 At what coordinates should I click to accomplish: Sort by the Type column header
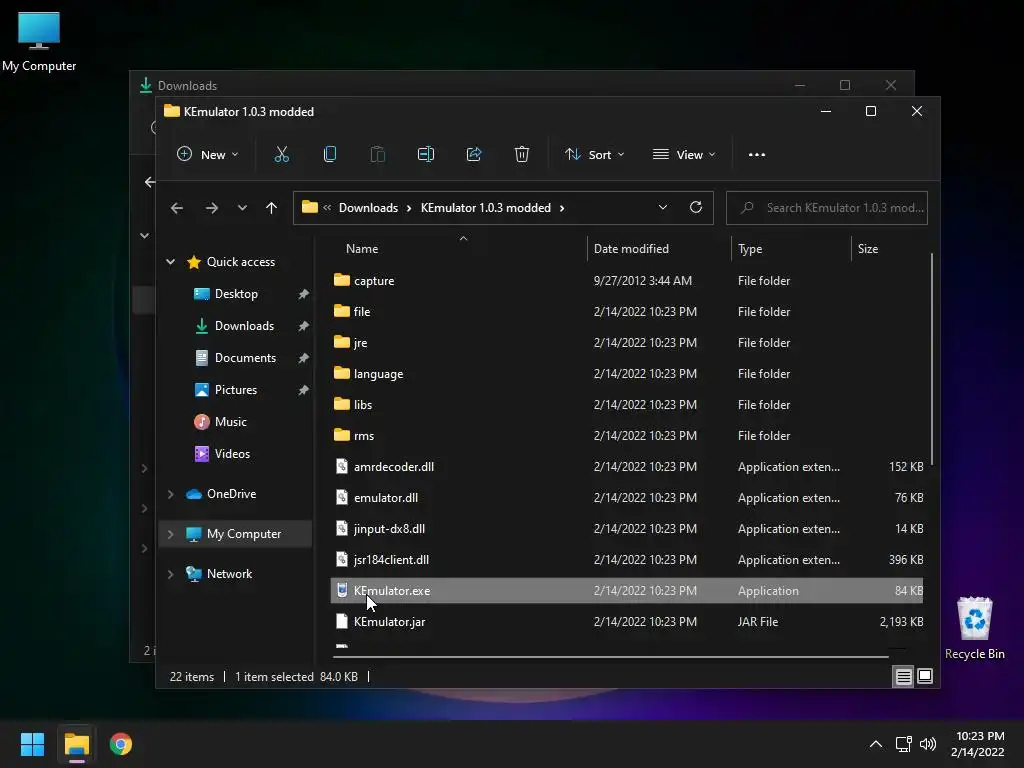point(750,249)
